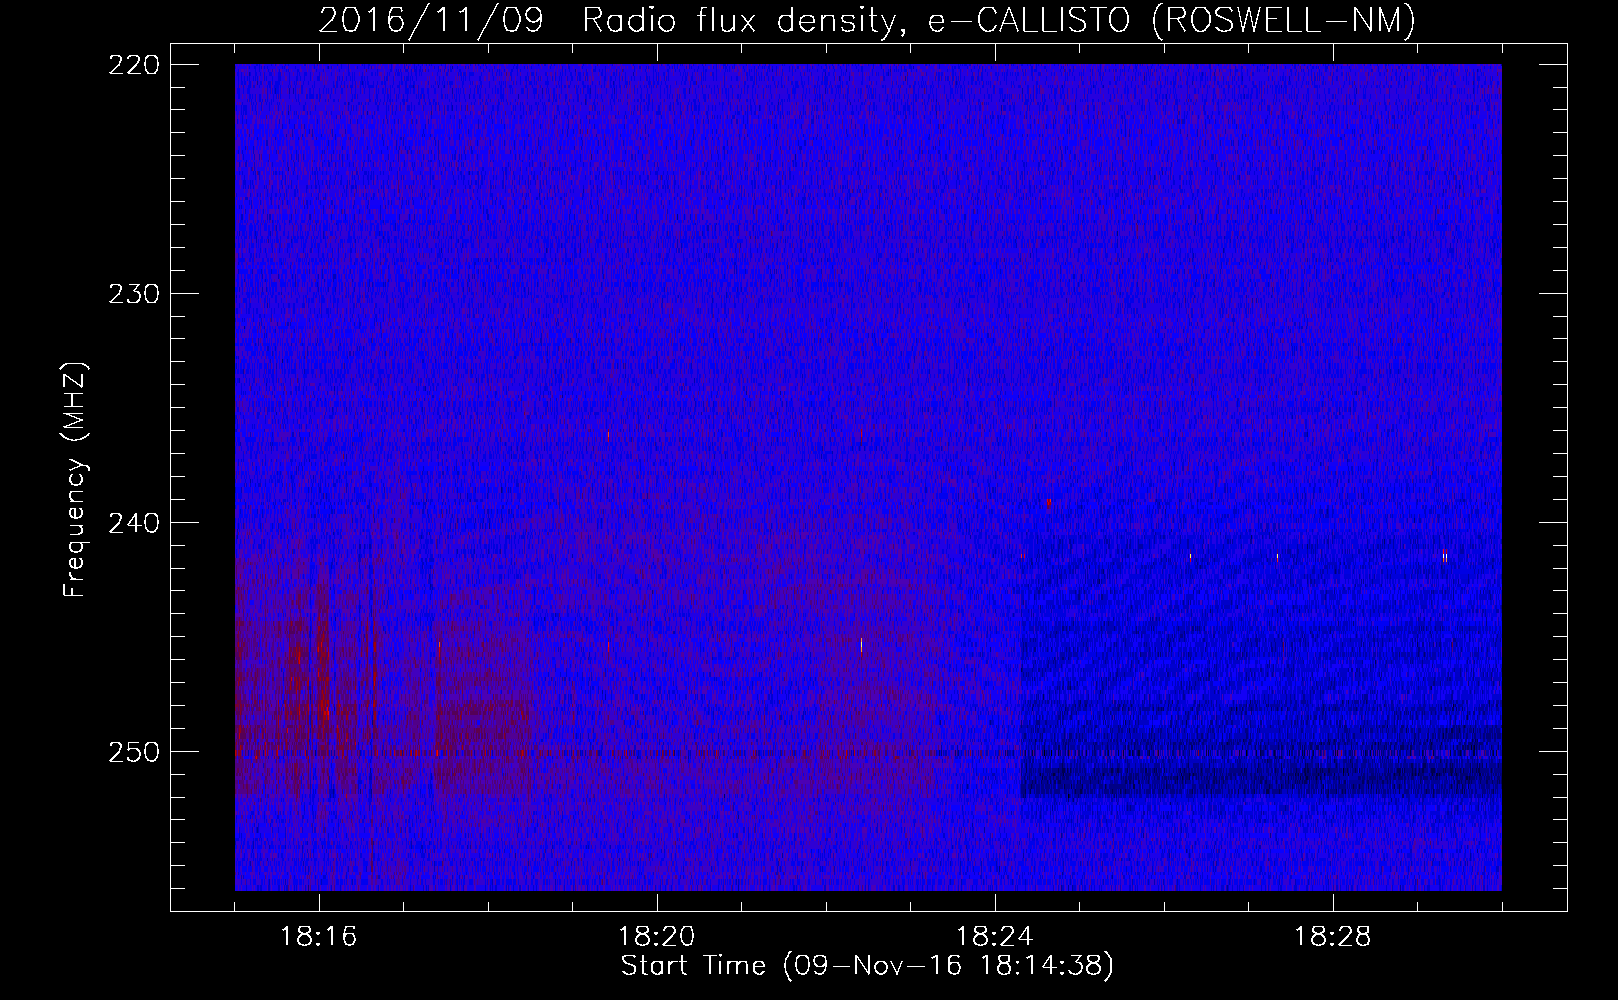This screenshot has height=1000, width=1618.
Task: Select the Frequency (MHZ) axis label
Action: tap(75, 480)
